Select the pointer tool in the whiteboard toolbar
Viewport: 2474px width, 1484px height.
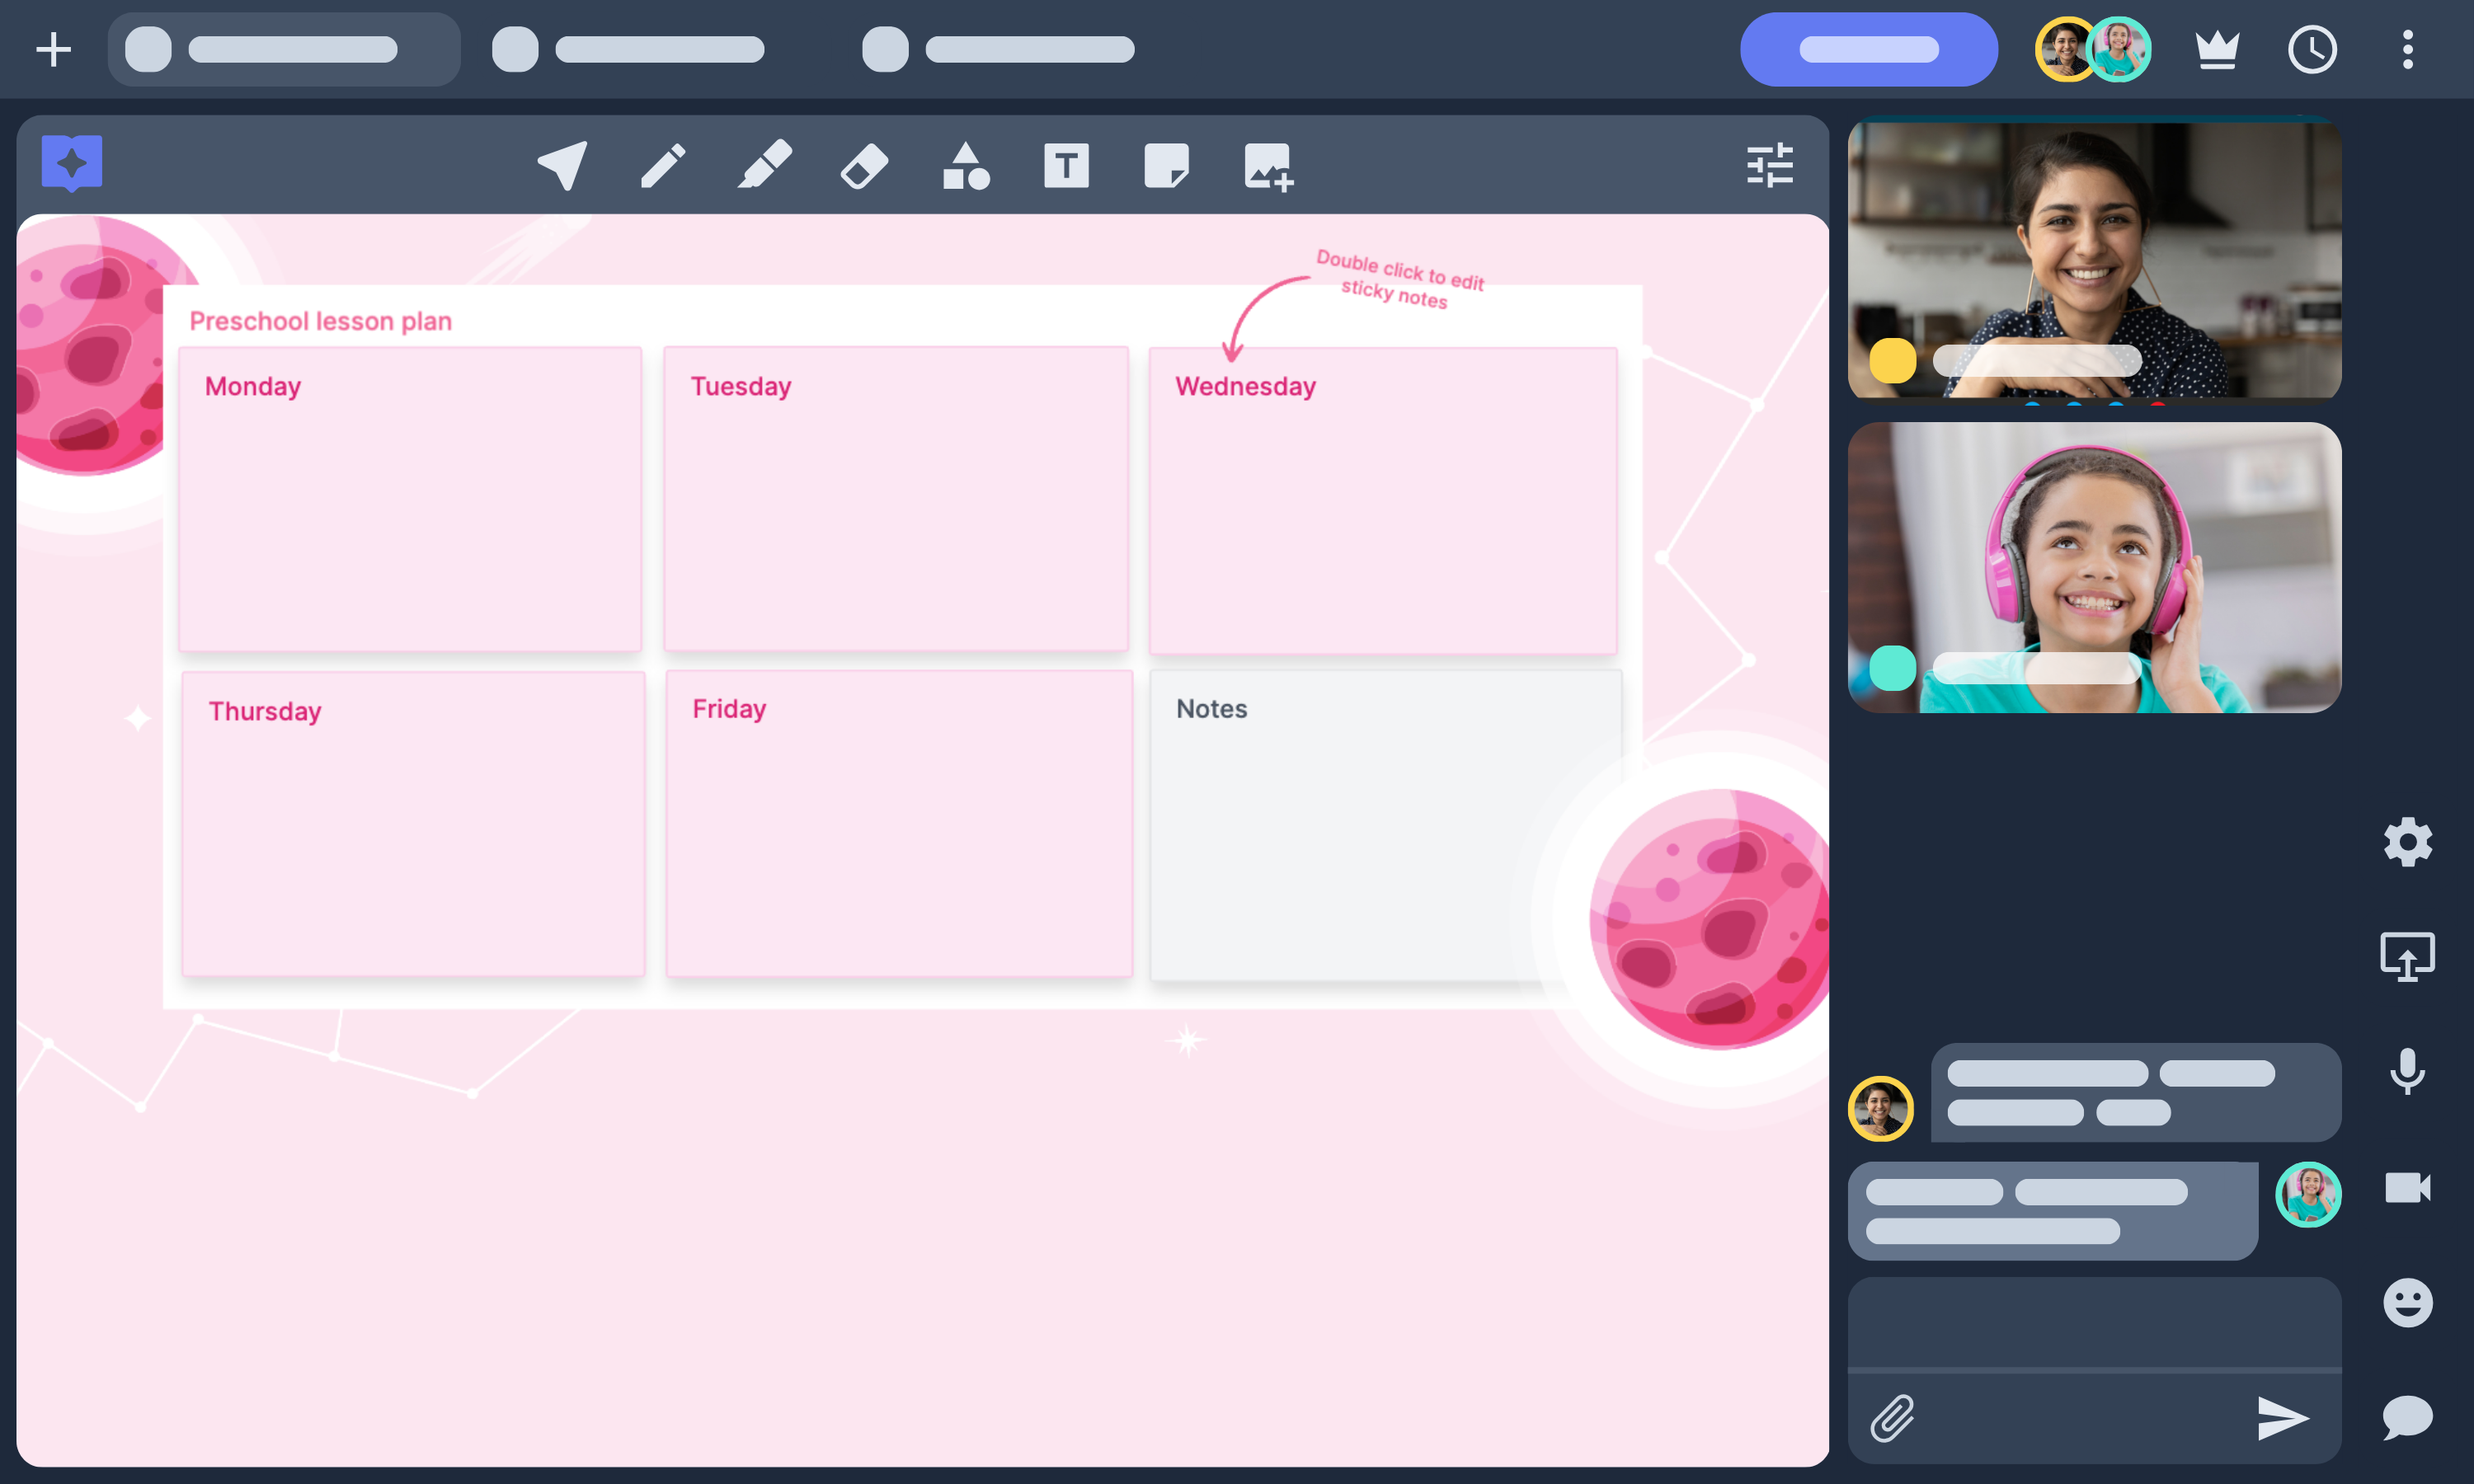[x=561, y=166]
